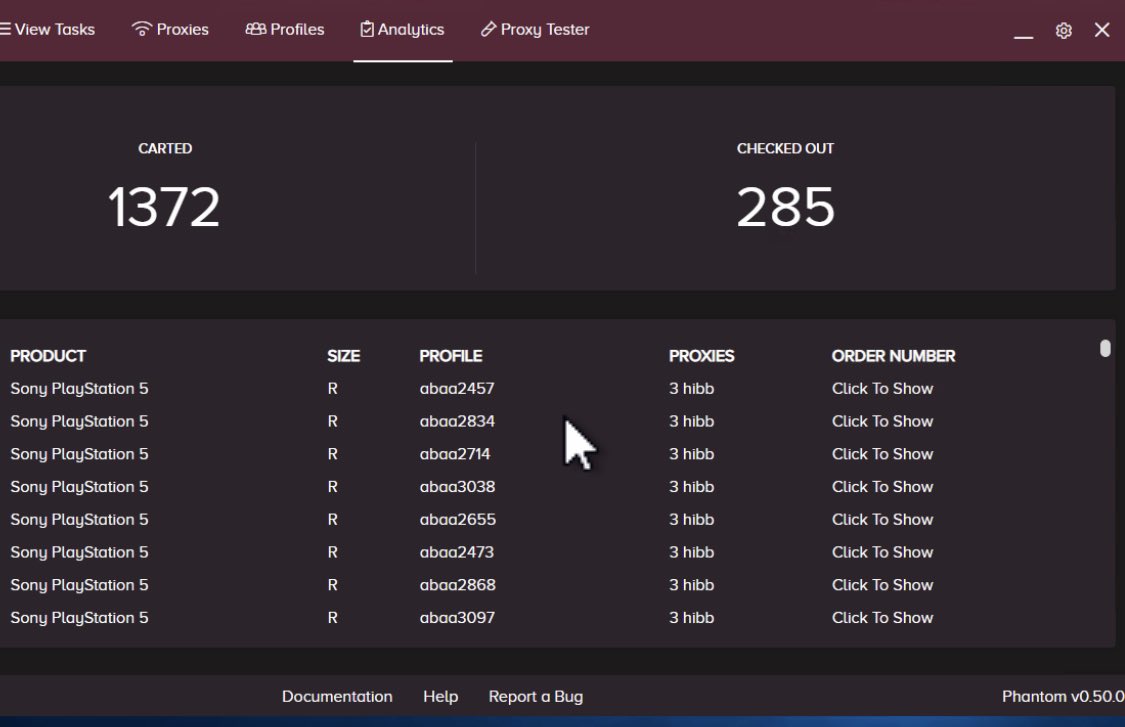Click the clipboard icon beside Analytics
The width and height of the screenshot is (1125, 727).
[x=367, y=29]
